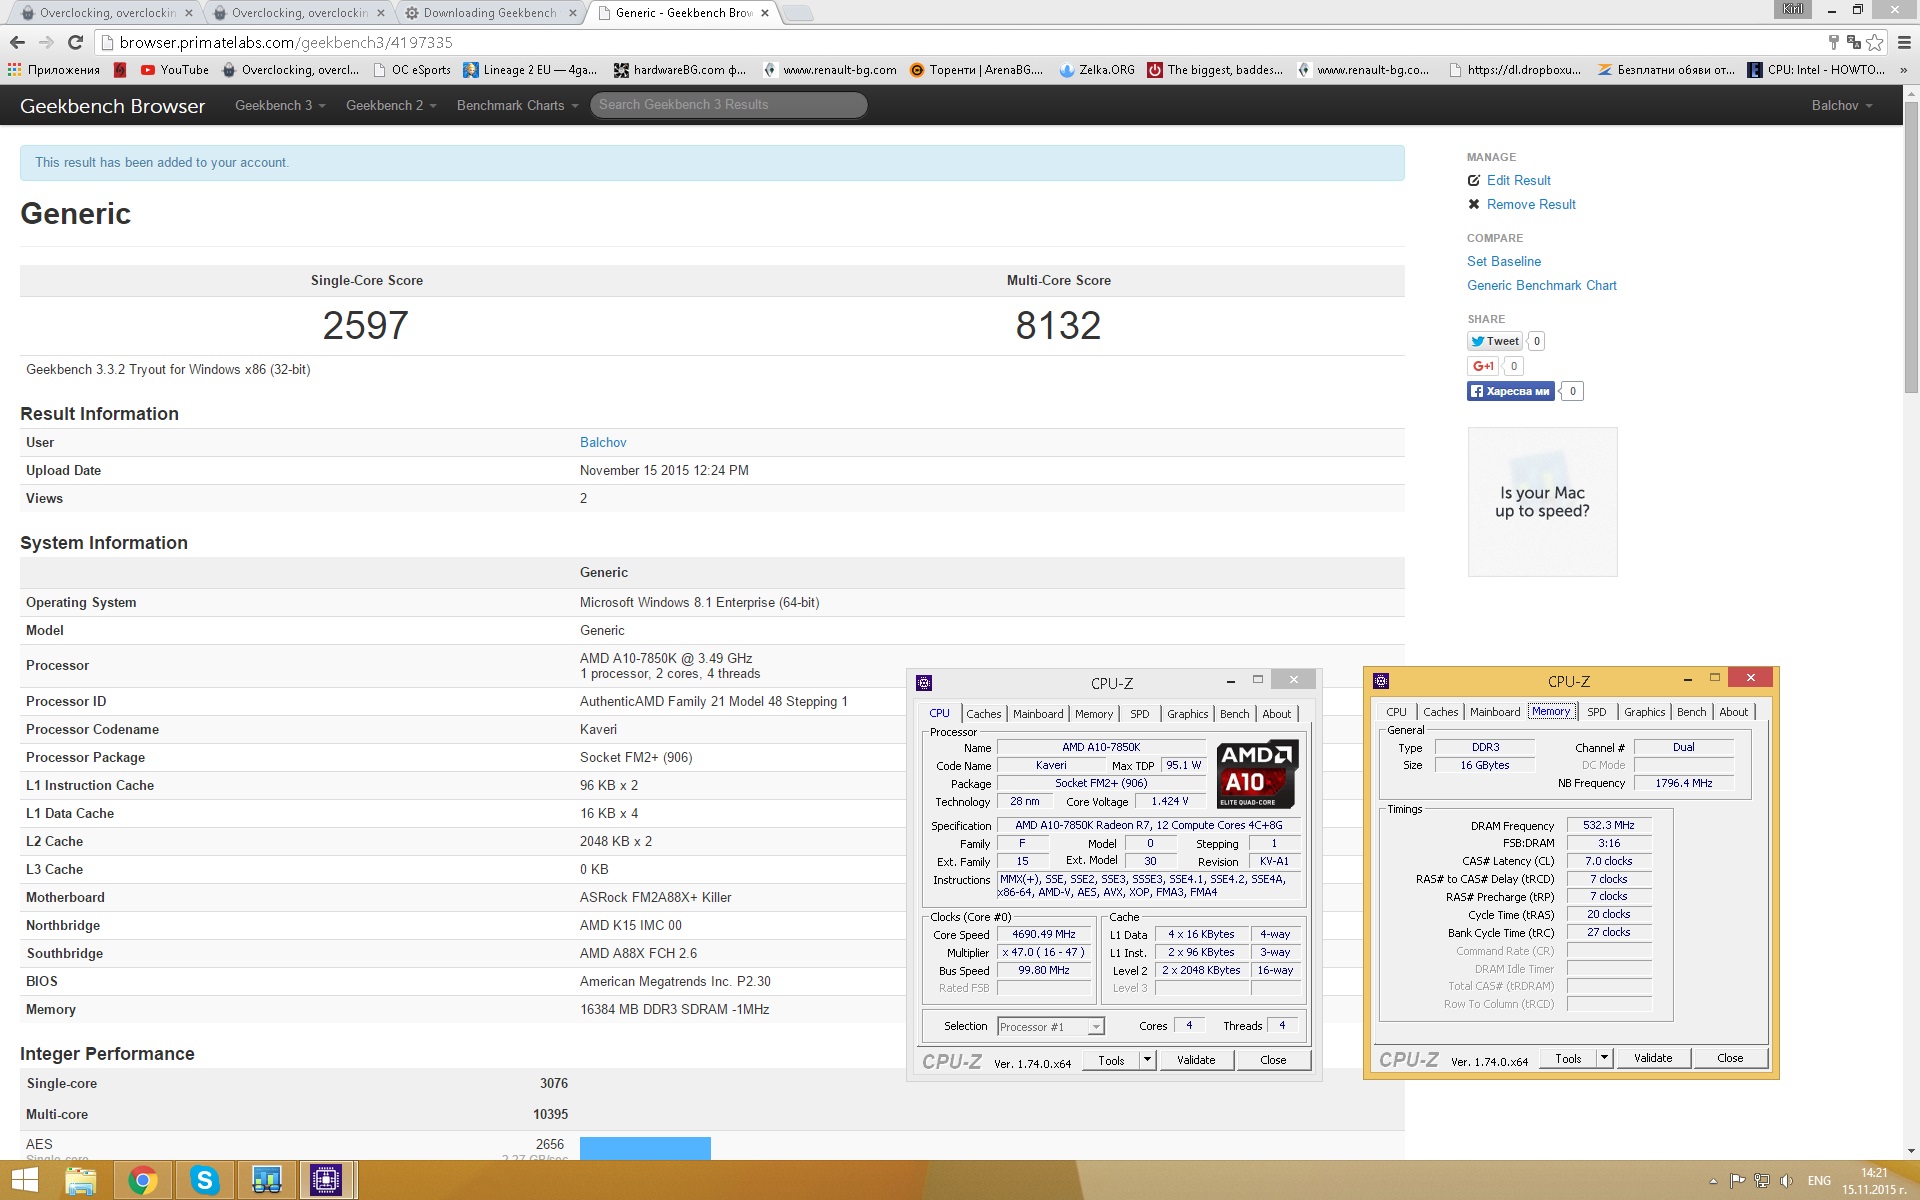Open the Zelka.ORG bookmark
This screenshot has width=1920, height=1200.
point(1097,70)
